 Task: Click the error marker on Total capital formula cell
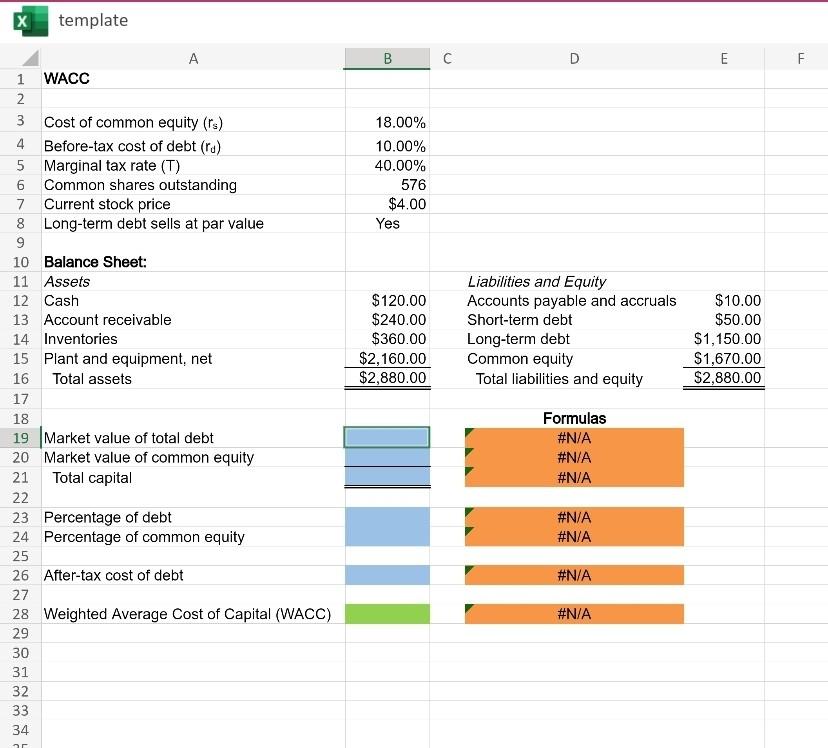[x=466, y=472]
